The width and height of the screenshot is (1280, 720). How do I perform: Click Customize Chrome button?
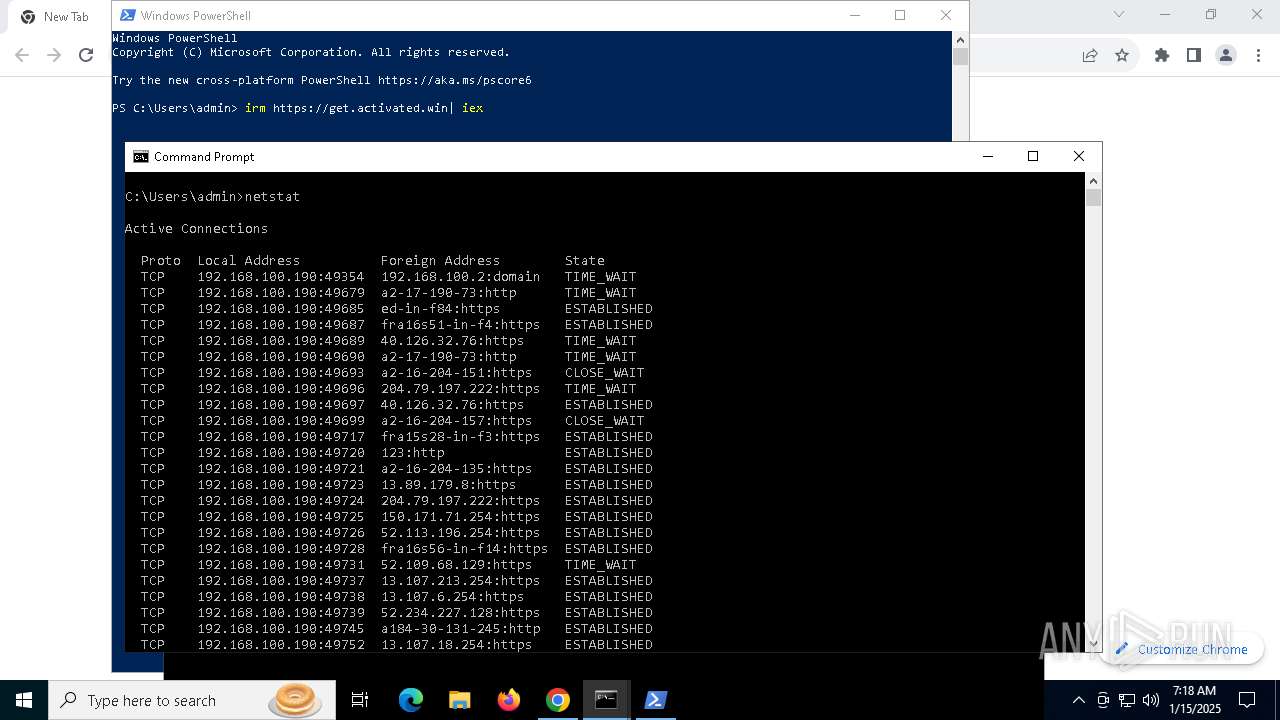1181,649
